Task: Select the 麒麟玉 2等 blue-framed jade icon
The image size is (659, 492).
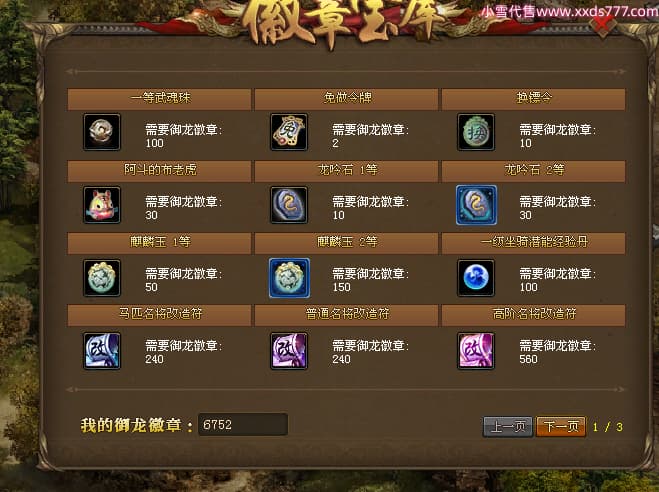Action: pos(289,278)
